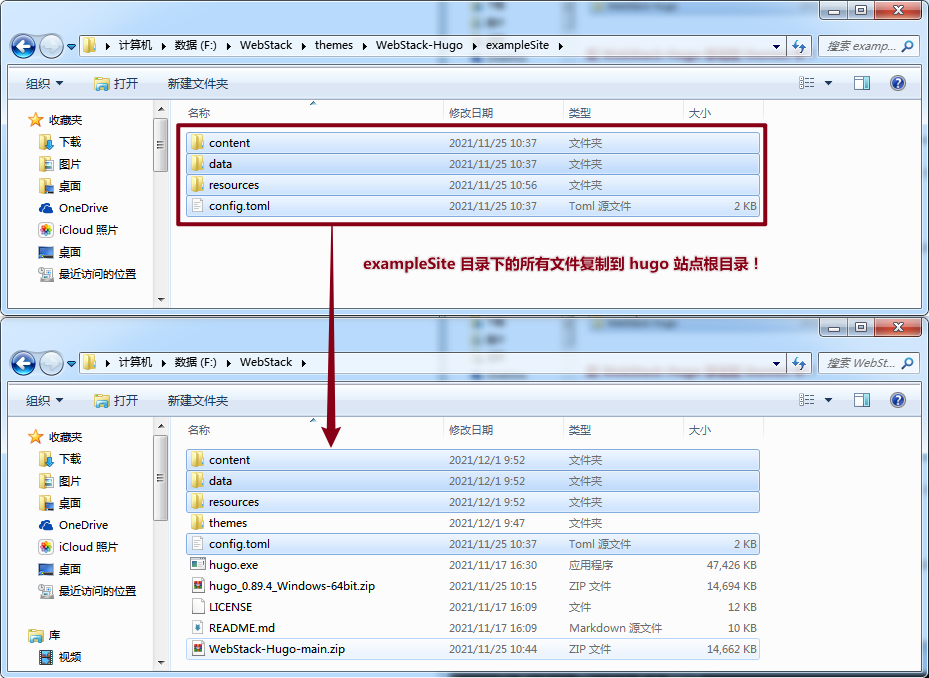Open 最近访问的位置 in exampleSite window sidebar

click(x=88, y=274)
